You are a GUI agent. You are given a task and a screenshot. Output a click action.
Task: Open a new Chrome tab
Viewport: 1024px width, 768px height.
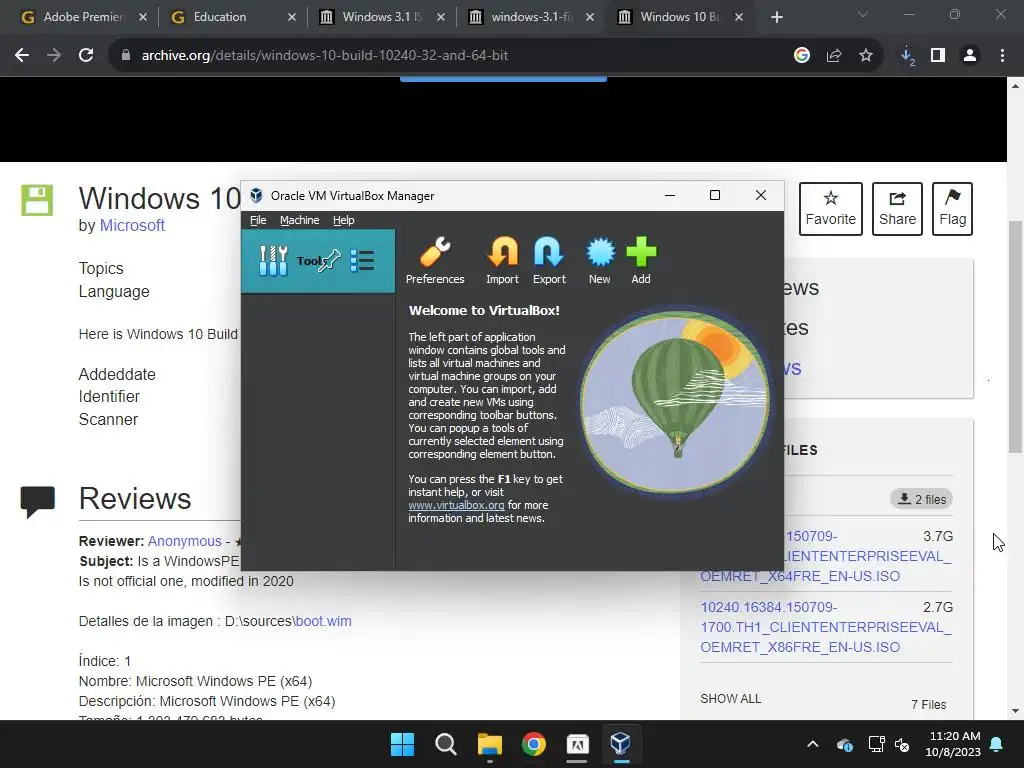pos(776,17)
